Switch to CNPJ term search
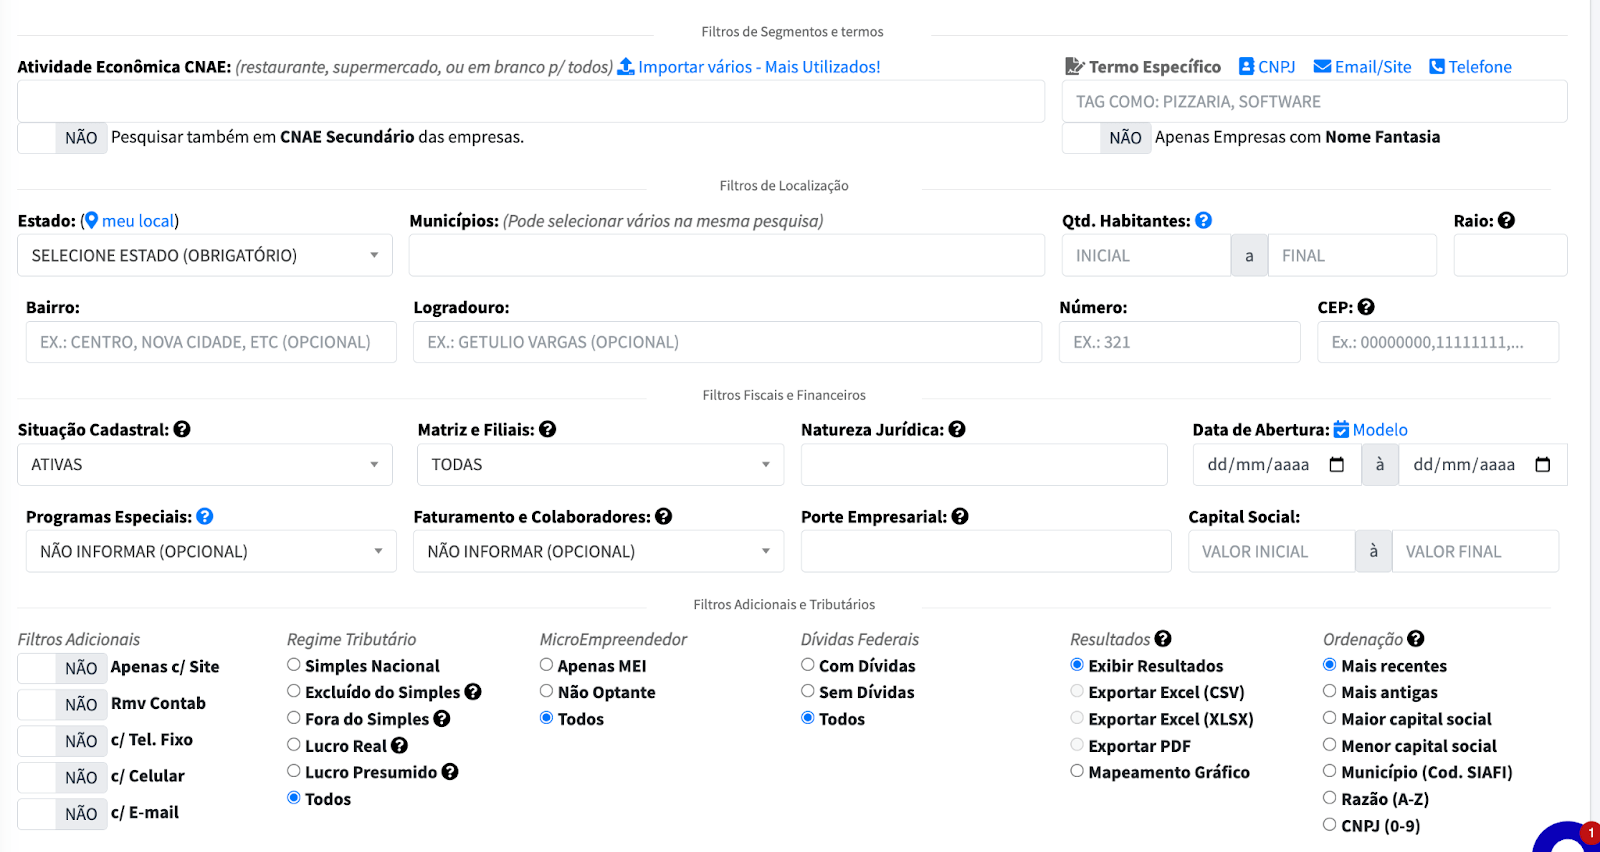Screen dimensions: 1600x852 coord(1267,67)
